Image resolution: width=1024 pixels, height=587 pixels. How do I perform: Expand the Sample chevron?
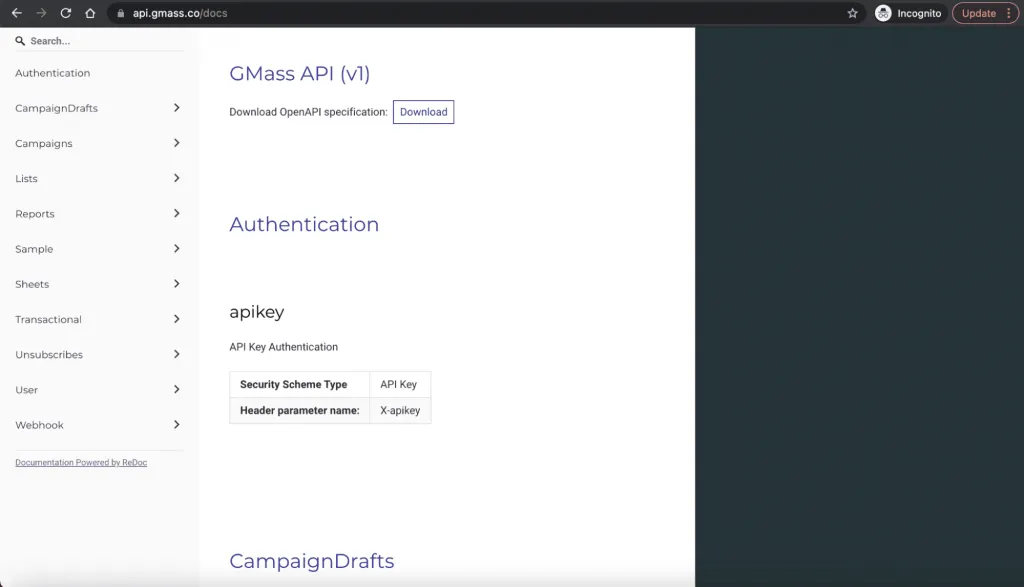(176, 249)
